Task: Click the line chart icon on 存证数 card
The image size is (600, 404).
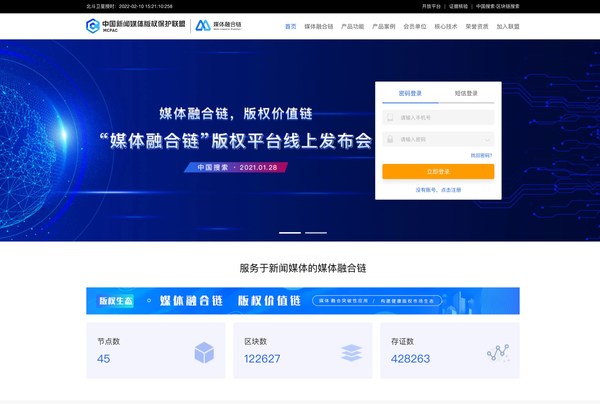Action: click(497, 351)
